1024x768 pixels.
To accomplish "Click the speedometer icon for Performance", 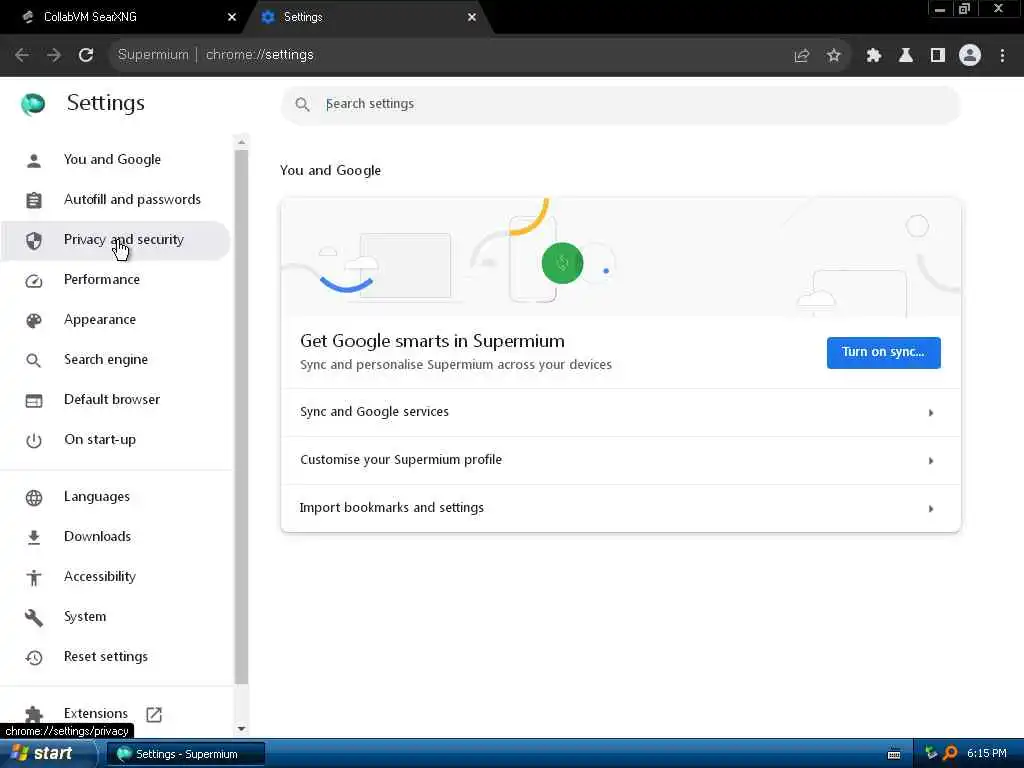I will (x=34, y=280).
